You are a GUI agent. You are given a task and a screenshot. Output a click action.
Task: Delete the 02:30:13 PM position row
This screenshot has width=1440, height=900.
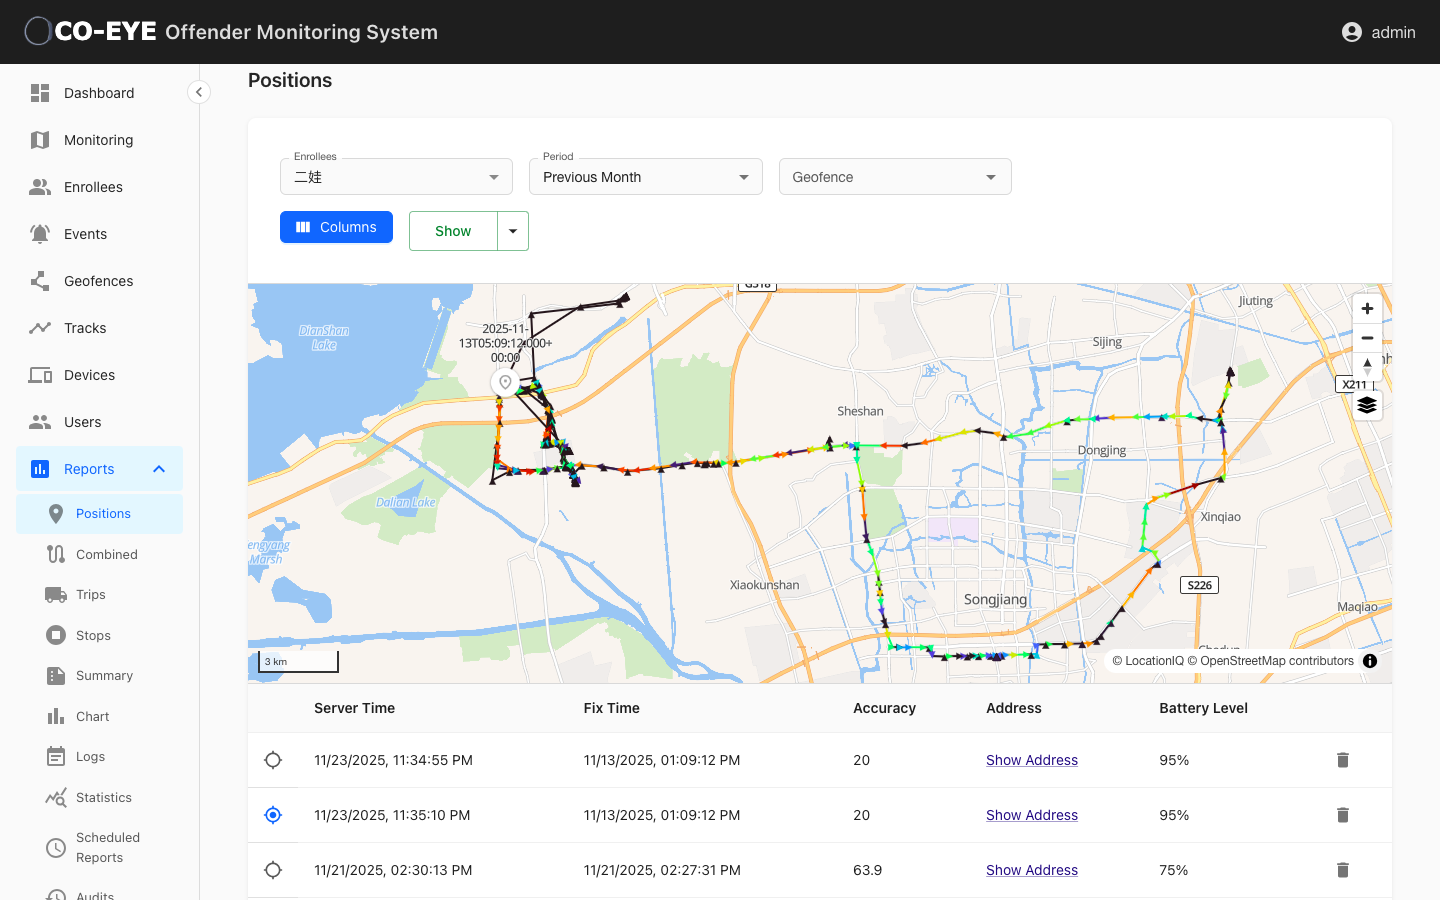(1343, 870)
